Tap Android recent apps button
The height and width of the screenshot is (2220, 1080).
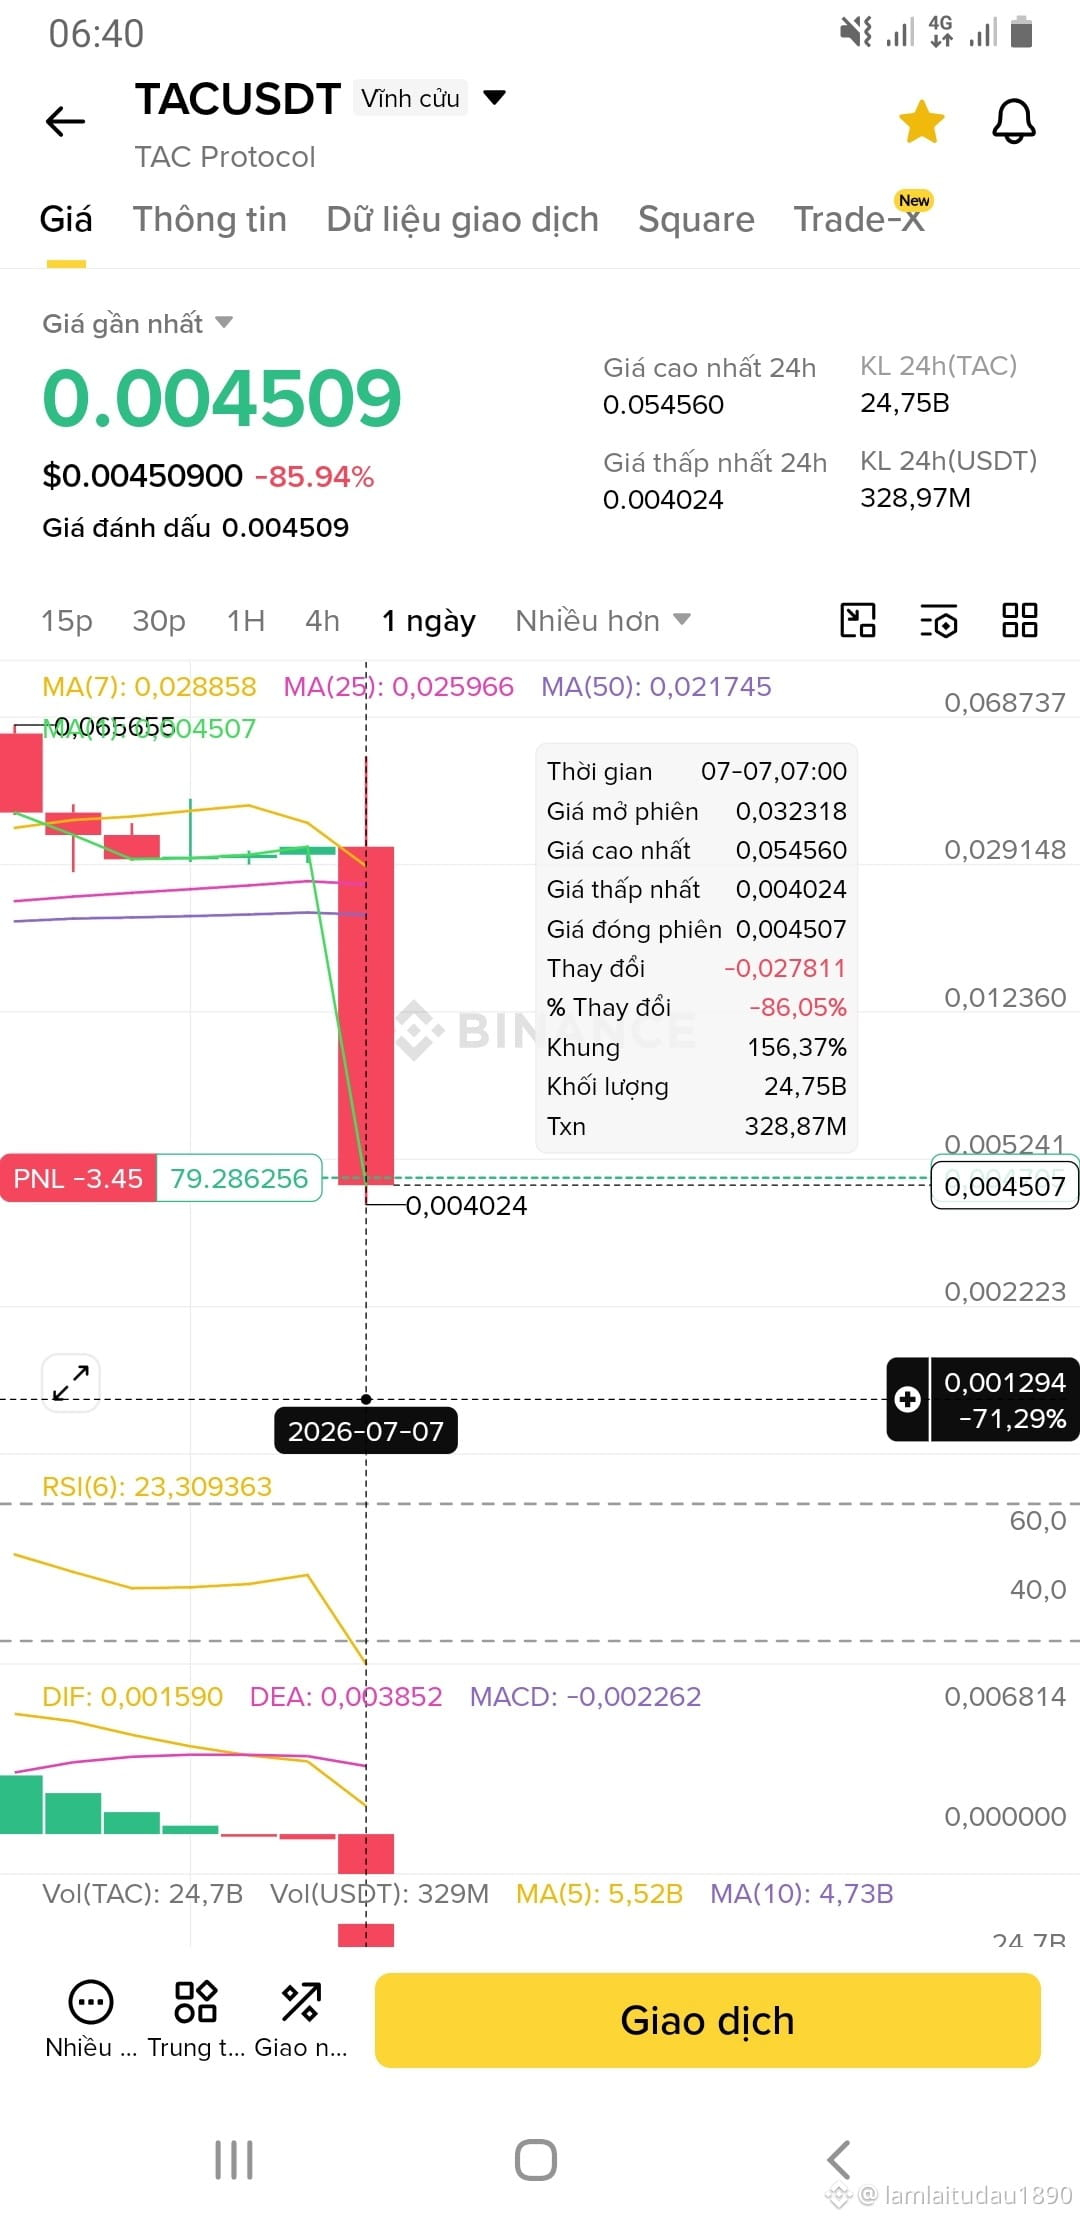(x=234, y=2160)
